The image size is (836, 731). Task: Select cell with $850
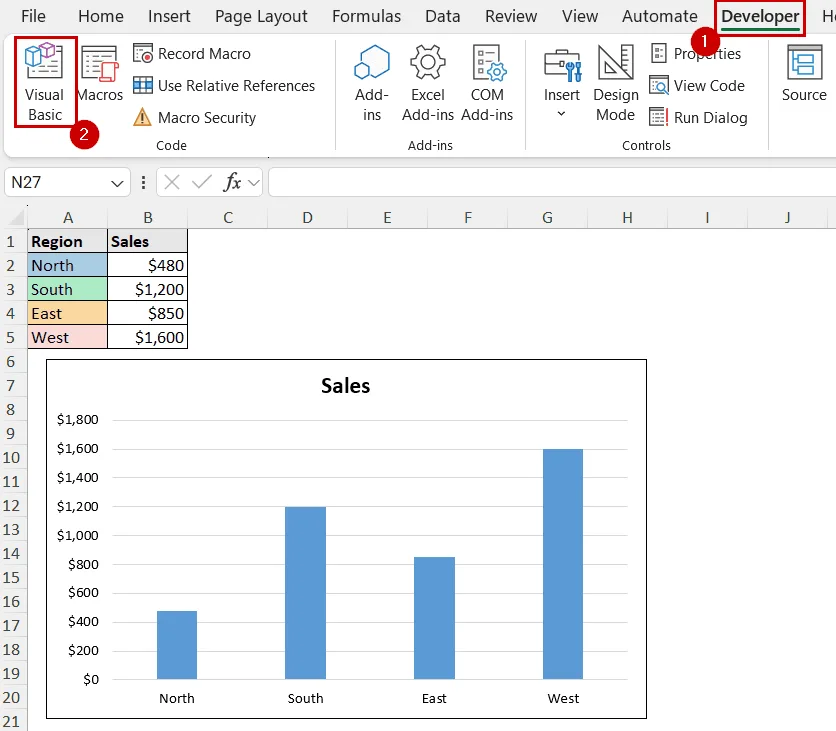148,314
